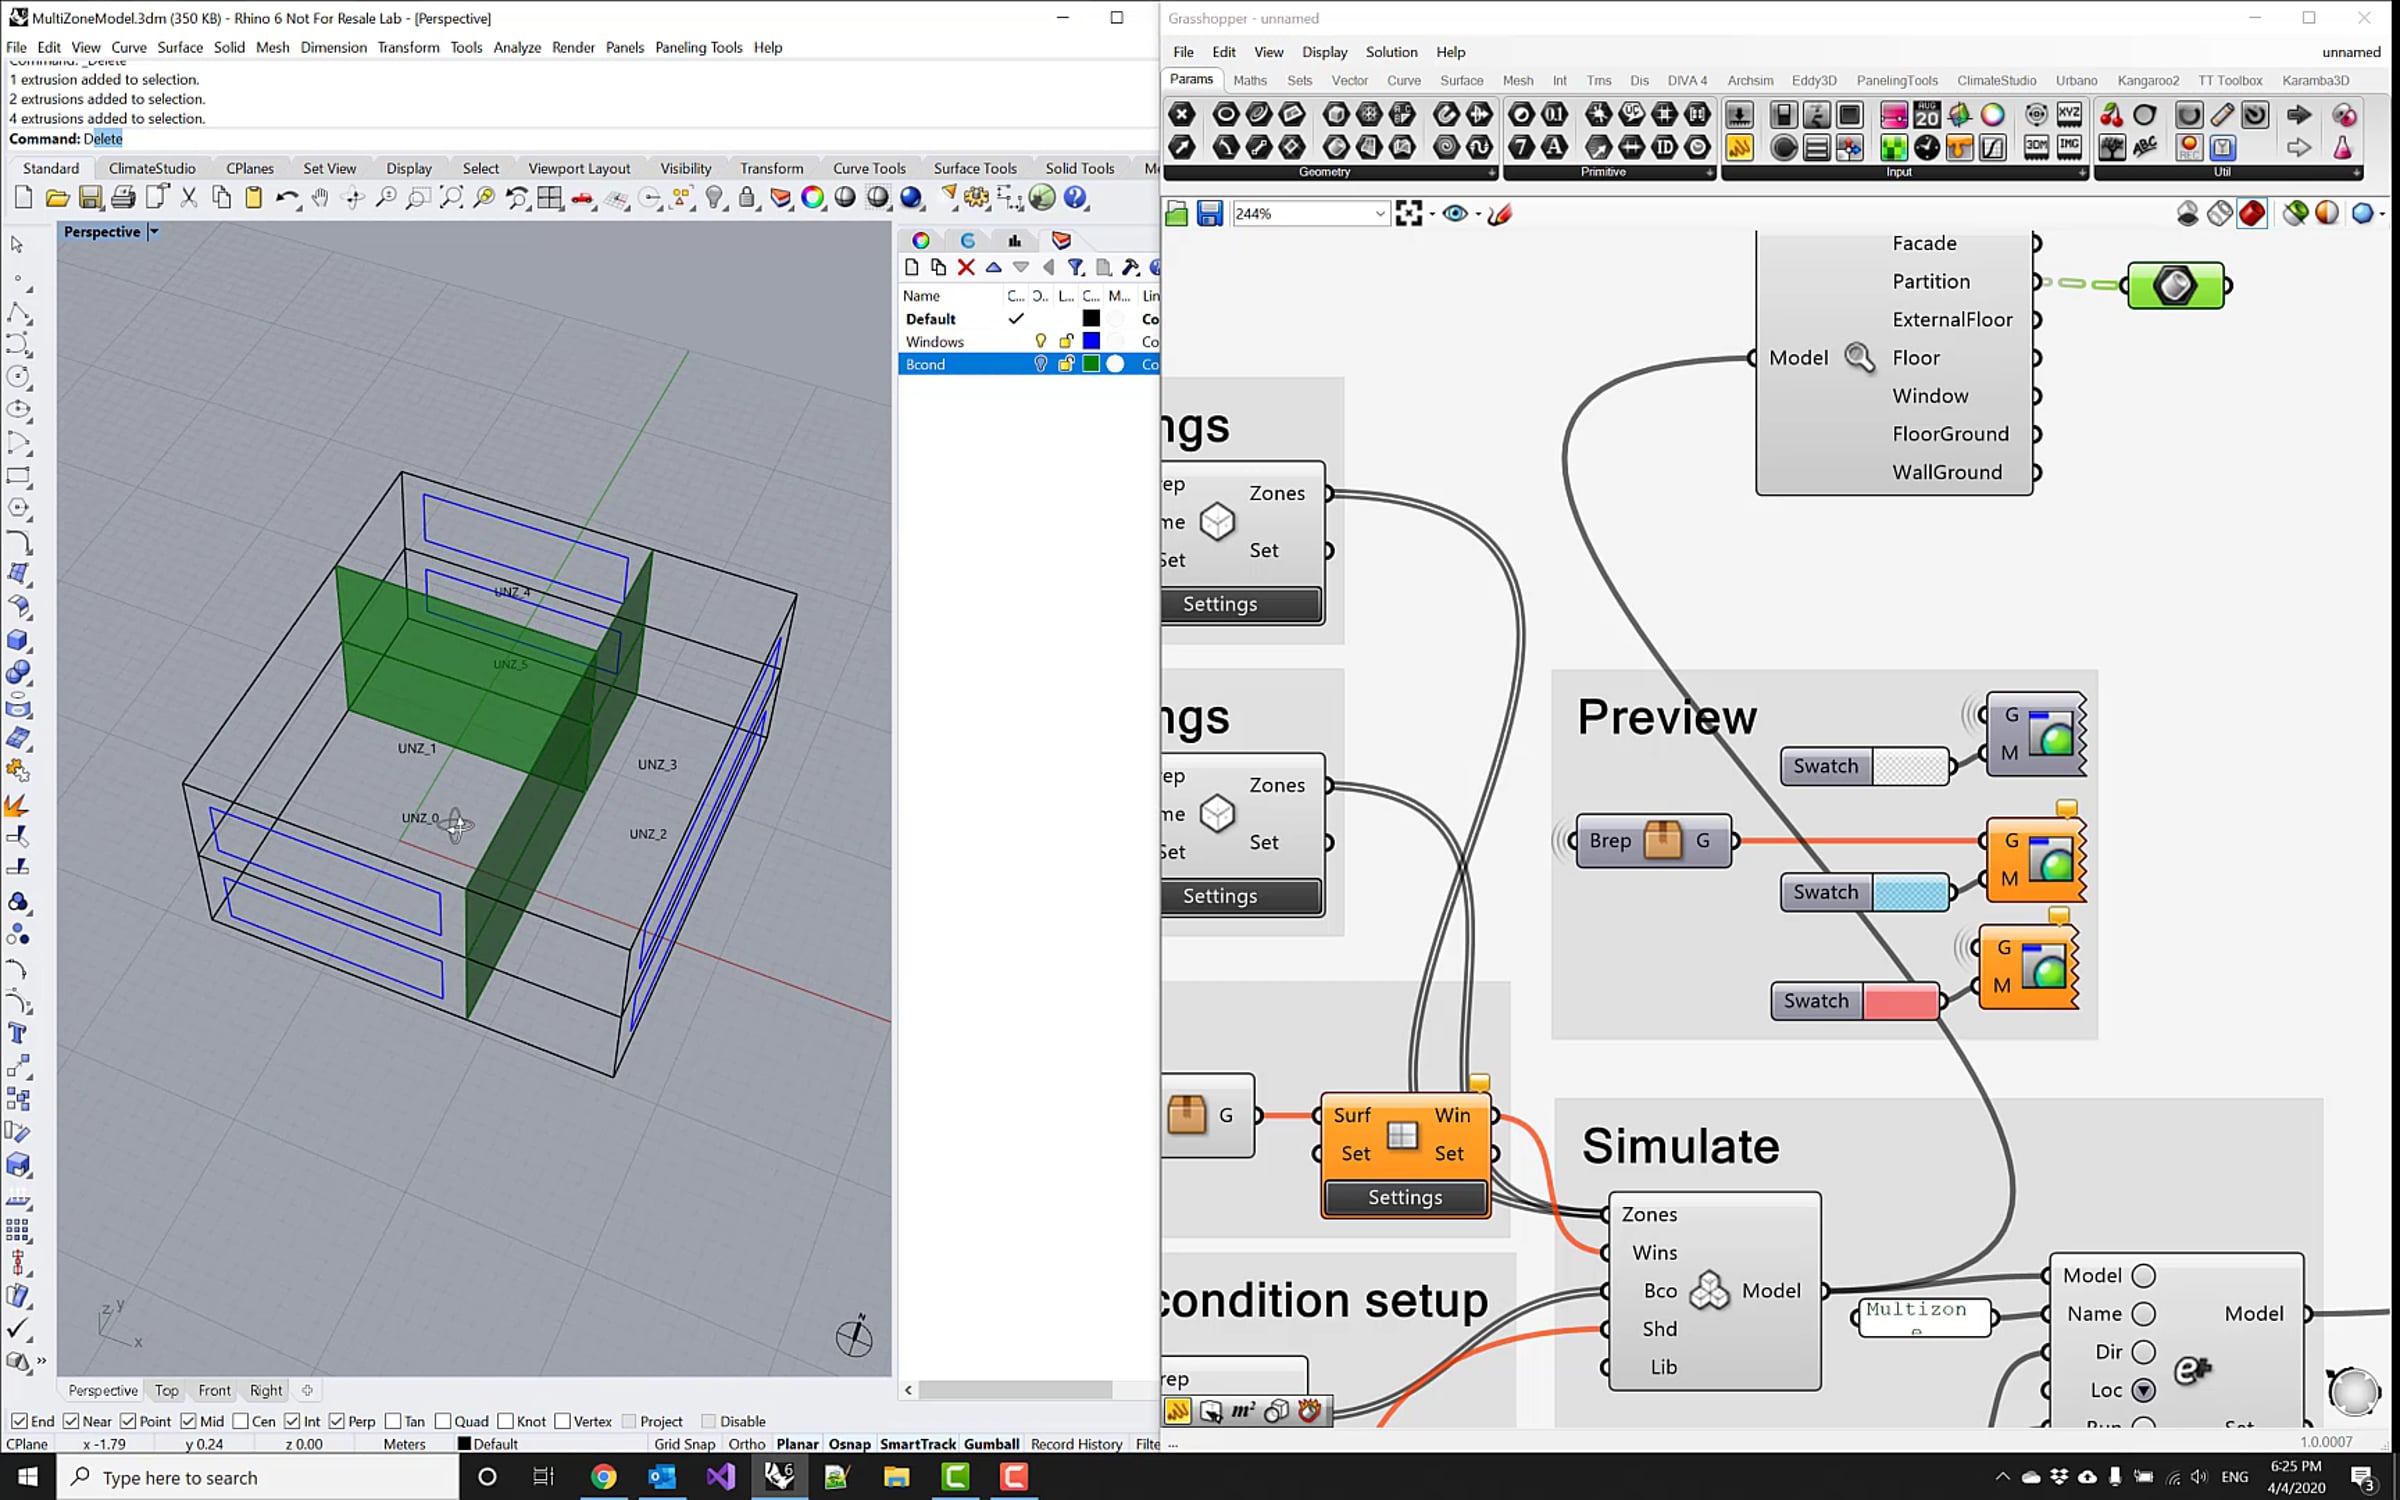Viewport: 2400px width, 1500px height.
Task: Expand the Util panel in Grasshopper ribbon
Action: [2356, 173]
